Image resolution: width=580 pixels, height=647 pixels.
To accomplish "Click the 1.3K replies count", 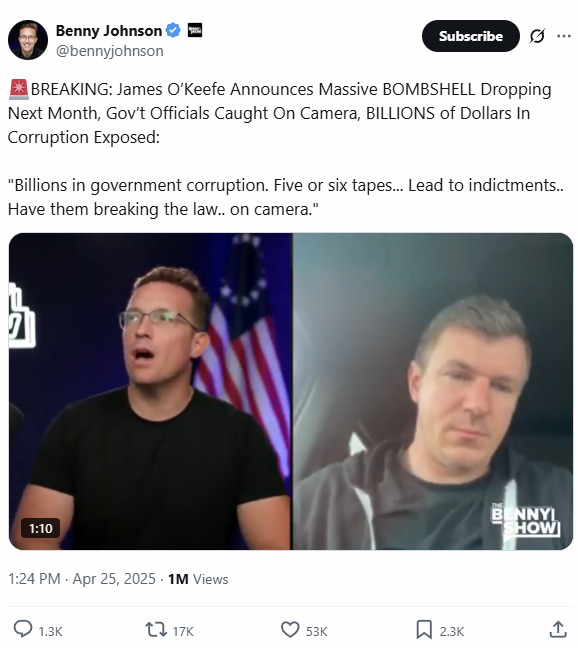I will click(50, 631).
